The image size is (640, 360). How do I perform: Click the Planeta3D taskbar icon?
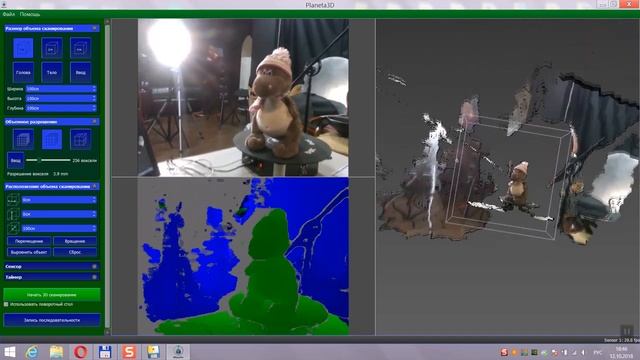click(178, 352)
